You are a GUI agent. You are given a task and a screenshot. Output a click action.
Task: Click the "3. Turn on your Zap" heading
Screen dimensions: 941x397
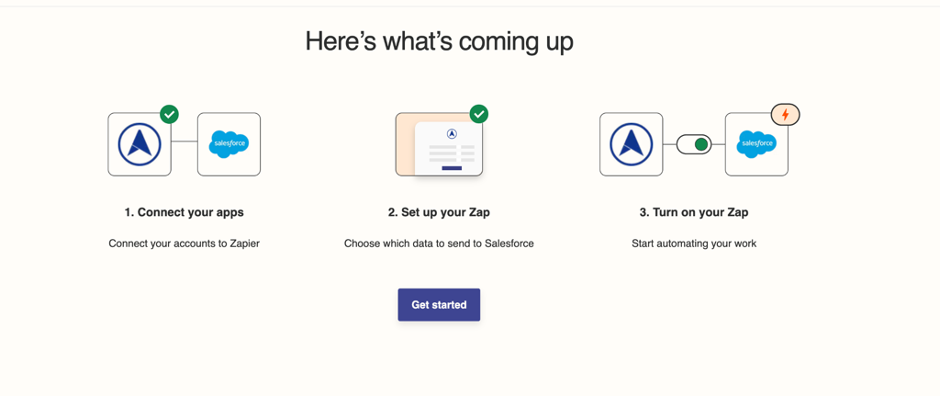(x=694, y=212)
